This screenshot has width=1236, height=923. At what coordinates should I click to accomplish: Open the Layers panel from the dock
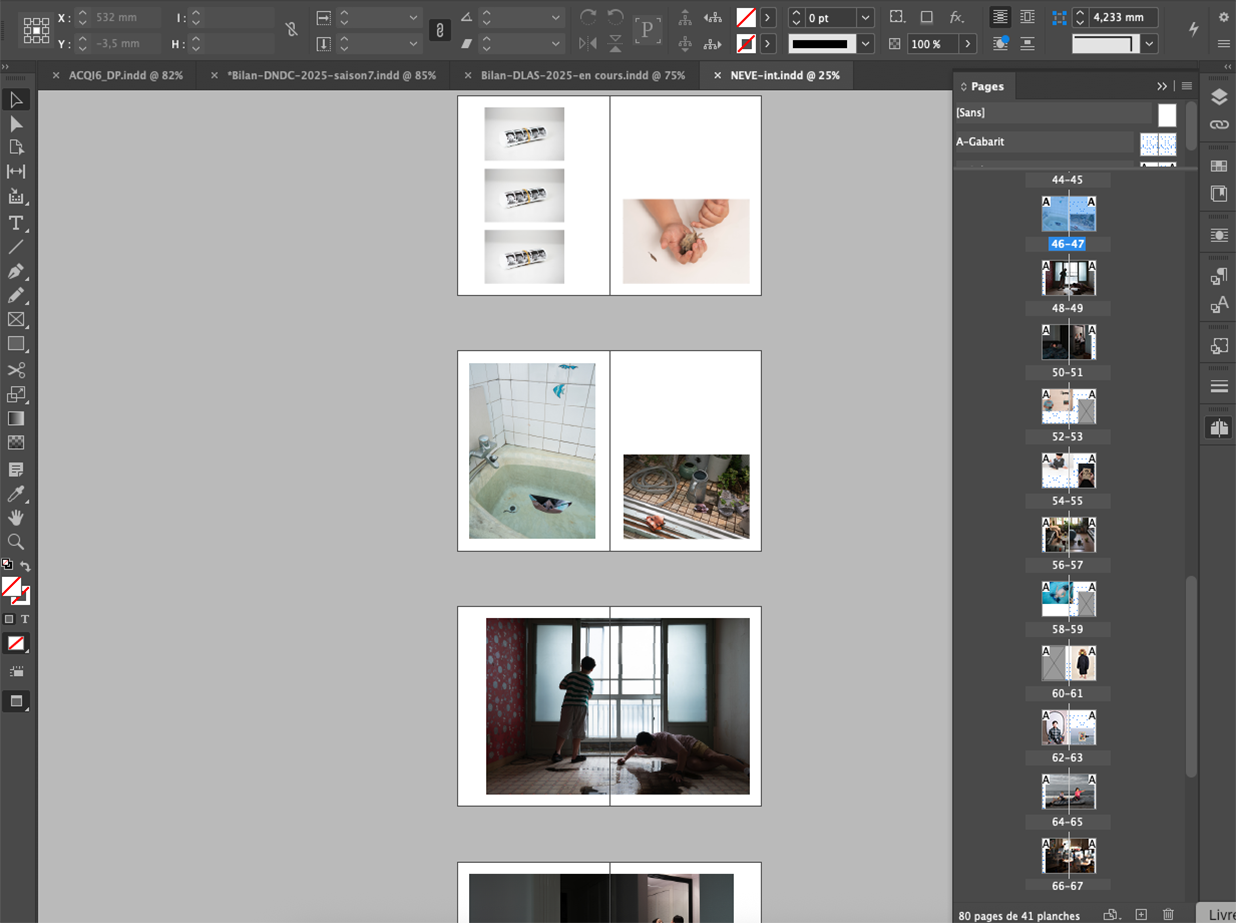tap(1218, 97)
